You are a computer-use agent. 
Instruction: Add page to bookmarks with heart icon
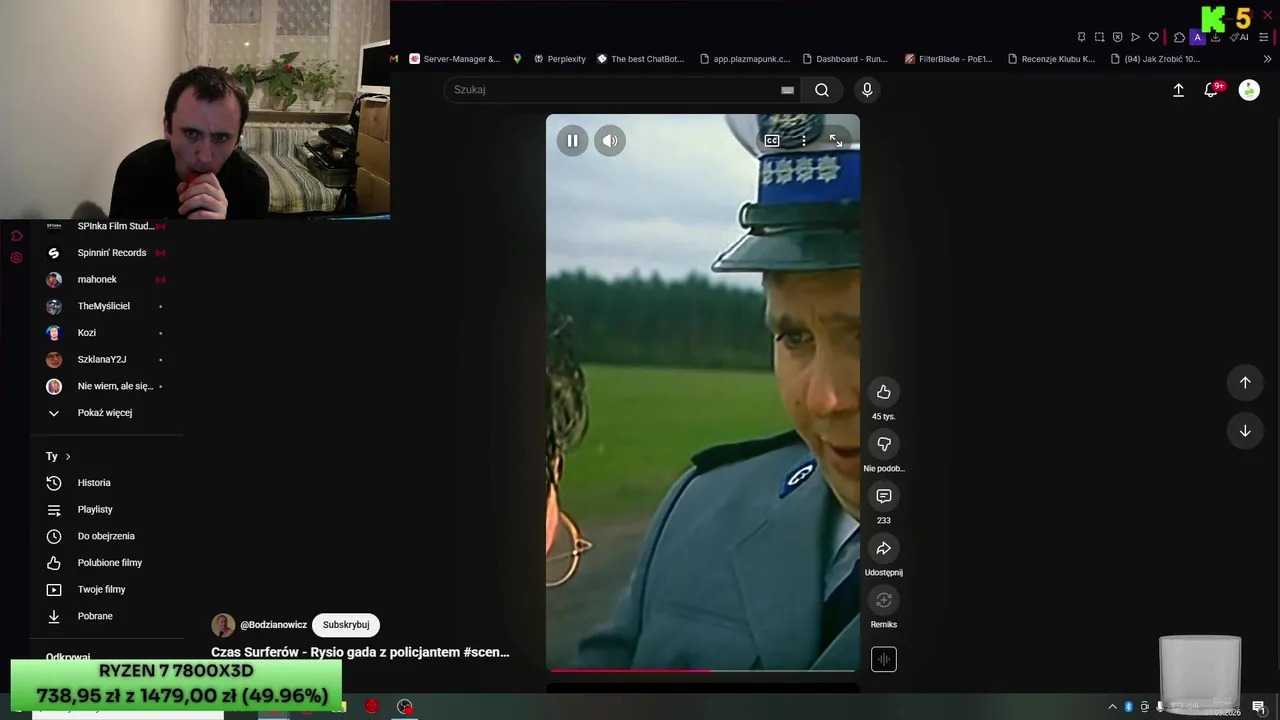click(x=1153, y=37)
